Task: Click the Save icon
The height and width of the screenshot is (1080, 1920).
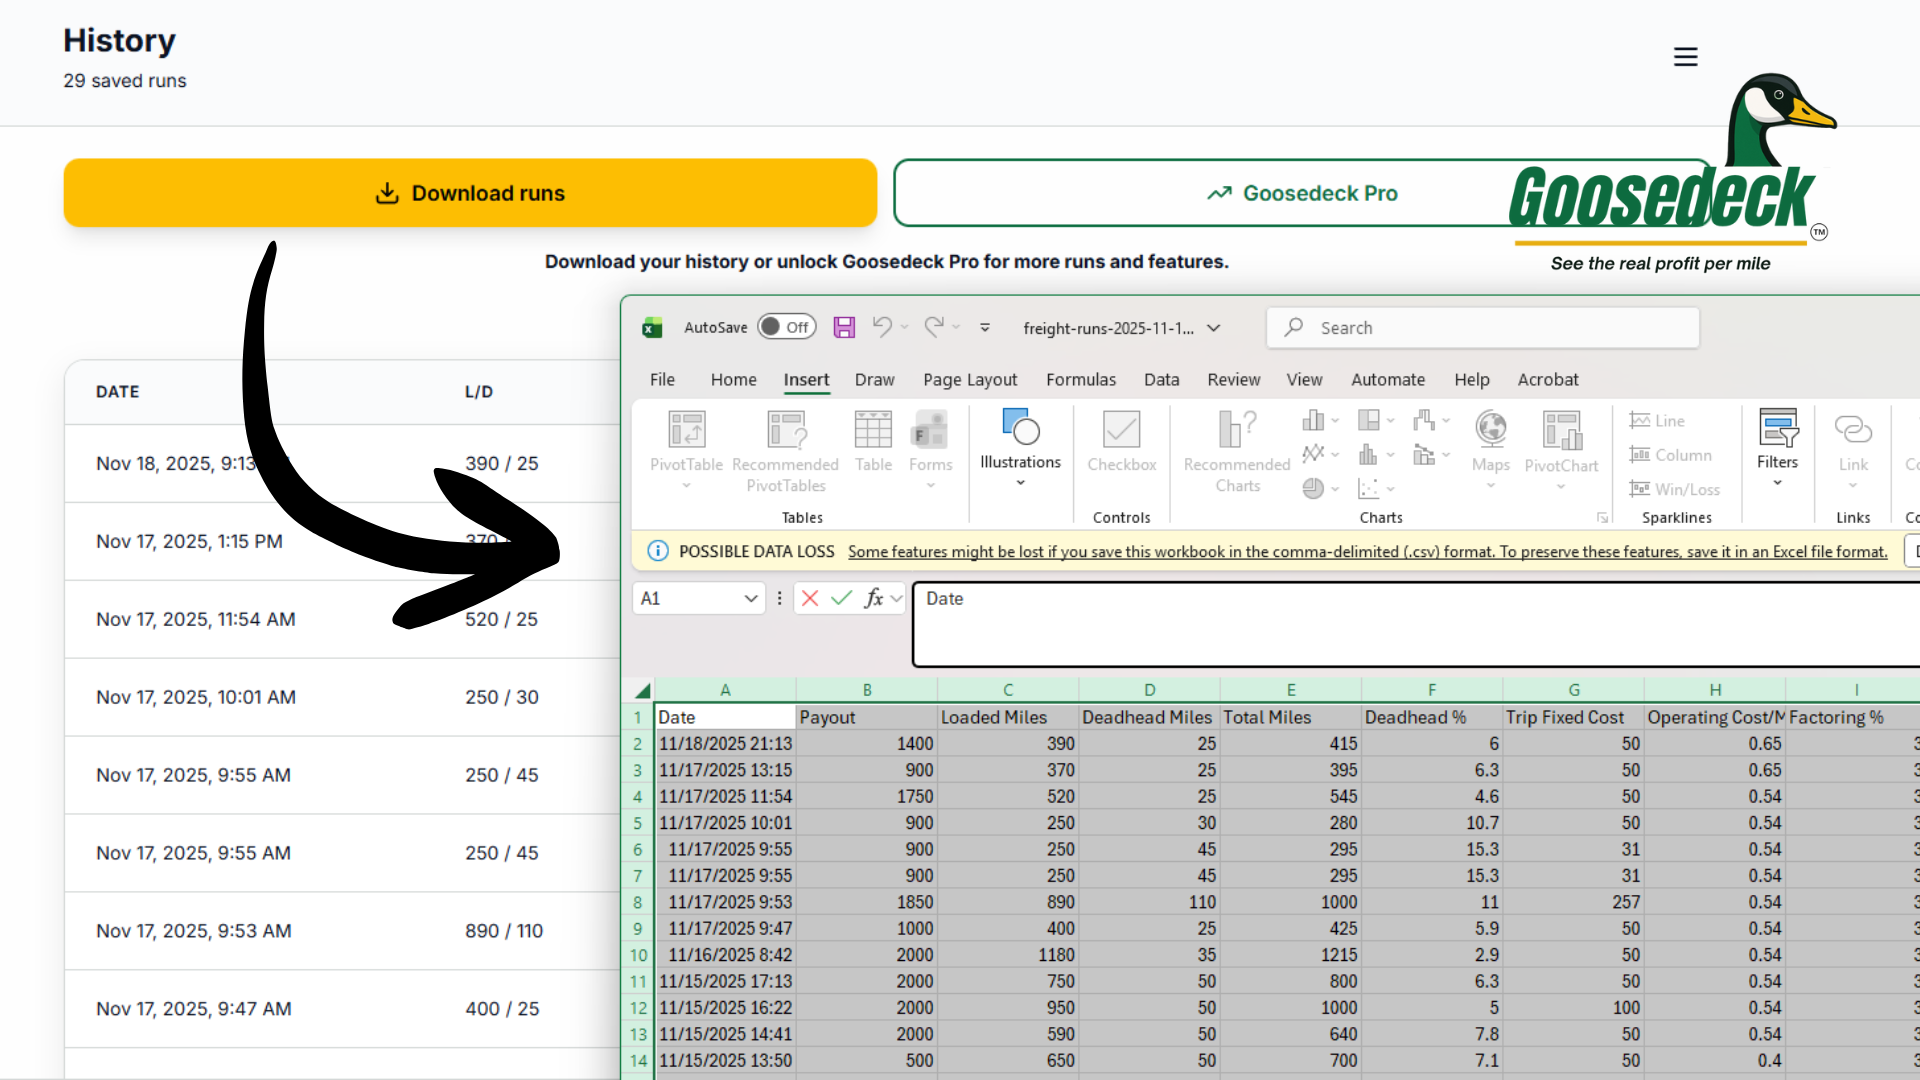Action: (844, 327)
